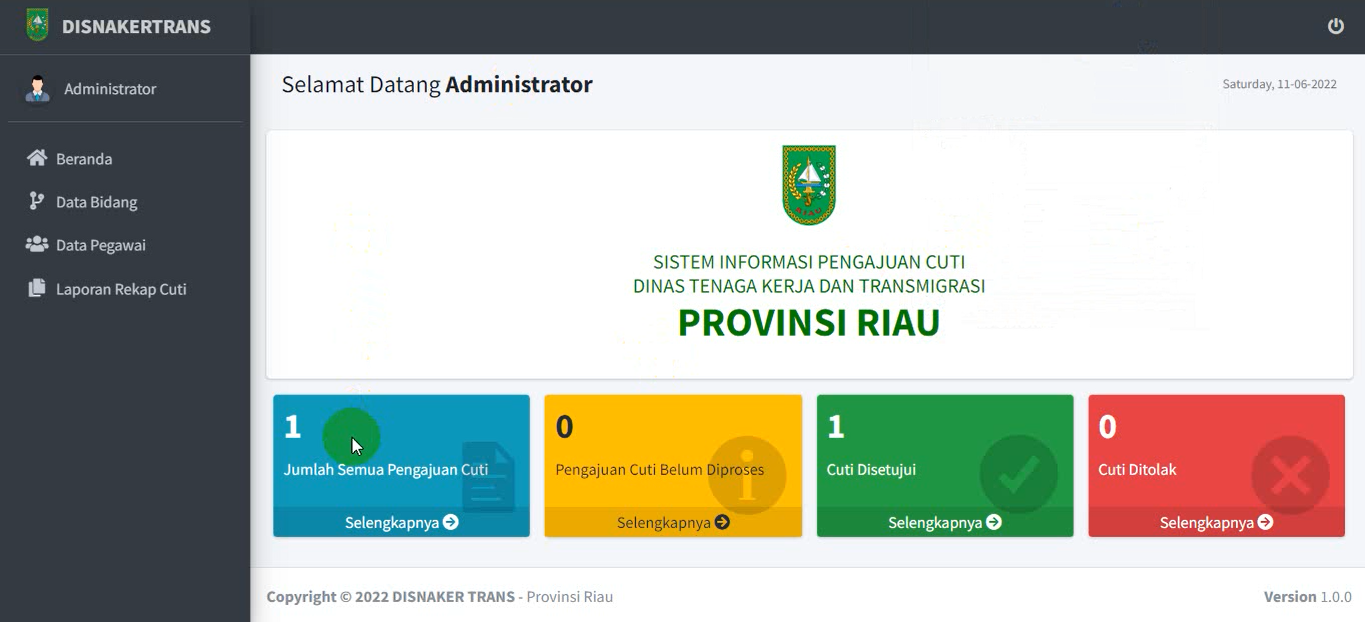Click the DISNAKERTRANS logo emblem in sidebar

click(x=37, y=26)
